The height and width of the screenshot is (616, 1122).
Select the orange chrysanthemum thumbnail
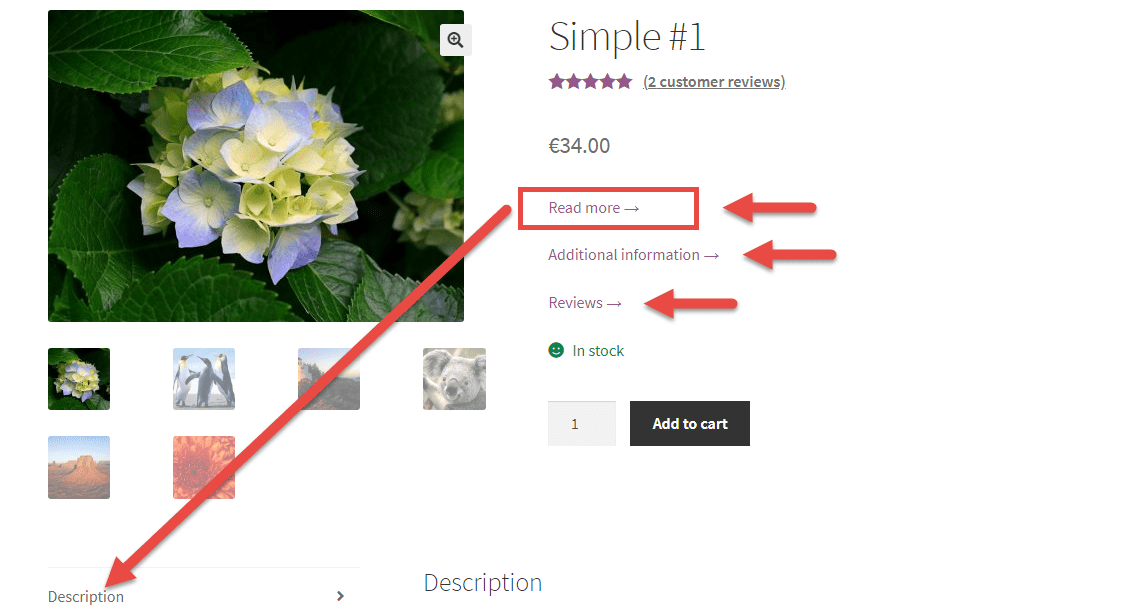point(204,467)
